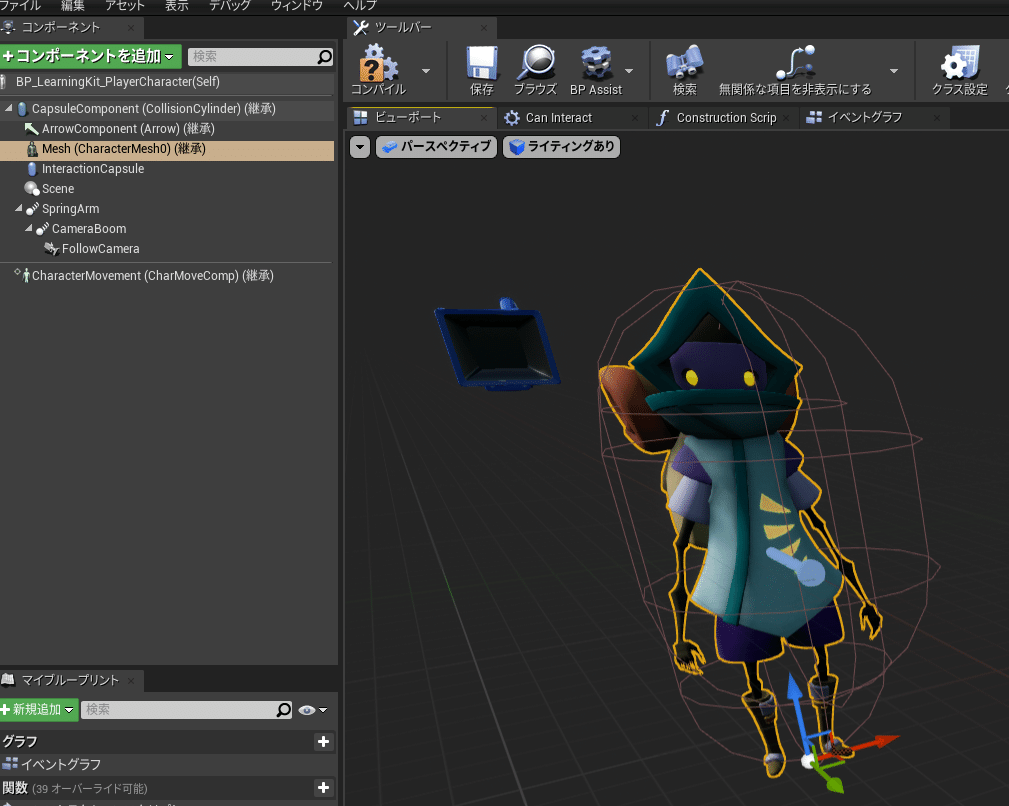Open the Perspective (パースペクティブ) view menu

[x=436, y=147]
